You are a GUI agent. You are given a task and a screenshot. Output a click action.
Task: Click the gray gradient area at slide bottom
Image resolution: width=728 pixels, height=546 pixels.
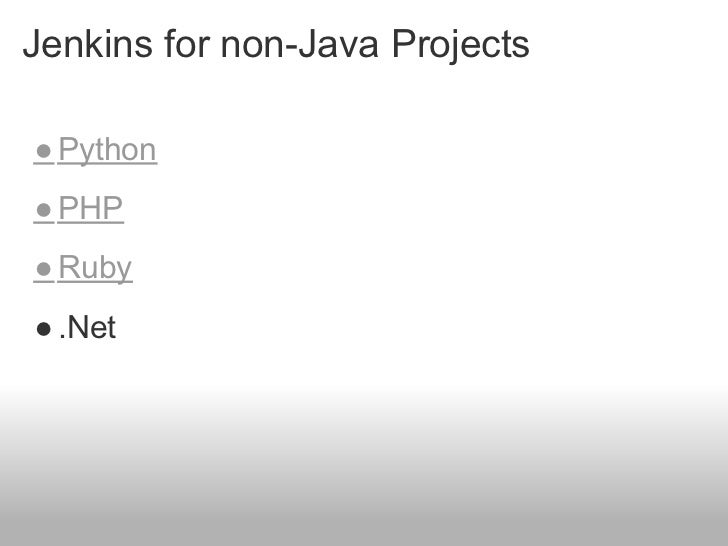coord(364,480)
